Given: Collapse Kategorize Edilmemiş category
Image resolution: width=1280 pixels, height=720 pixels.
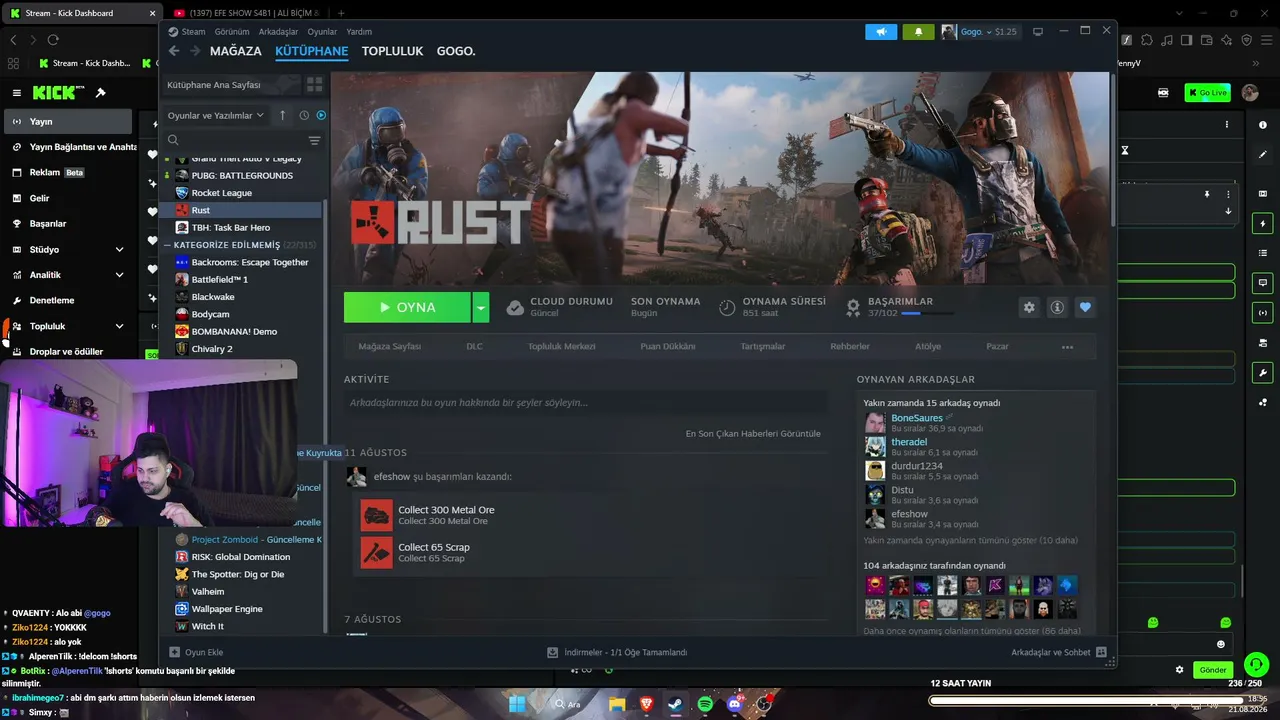Looking at the screenshot, I should point(168,245).
